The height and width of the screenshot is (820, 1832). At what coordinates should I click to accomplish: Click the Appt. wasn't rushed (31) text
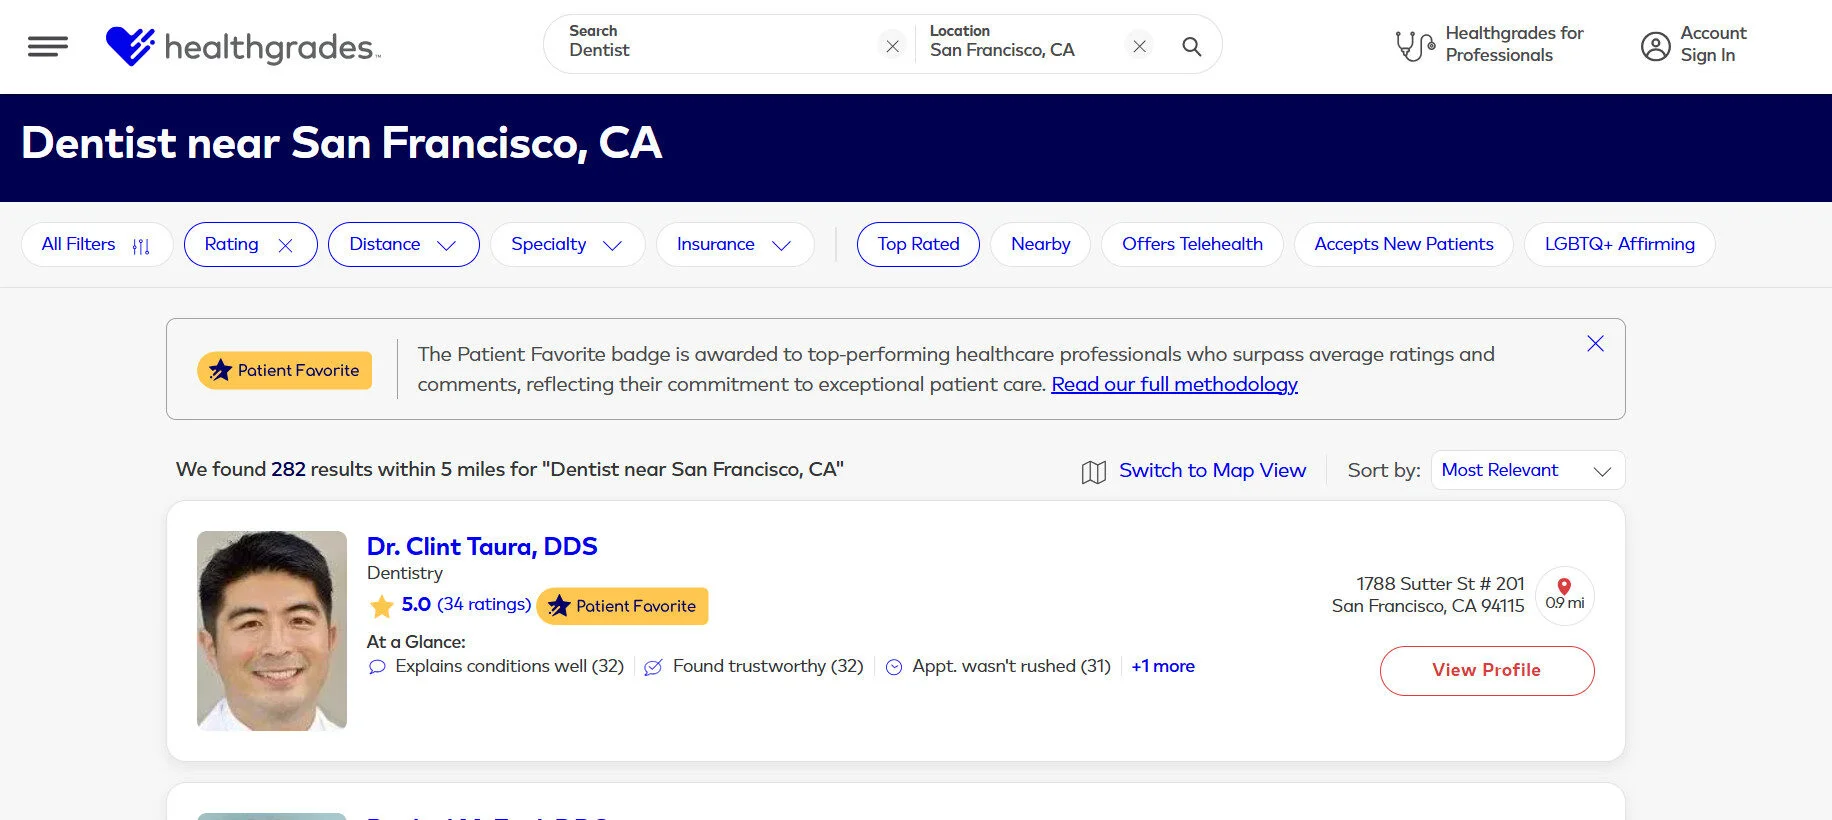[1011, 666]
